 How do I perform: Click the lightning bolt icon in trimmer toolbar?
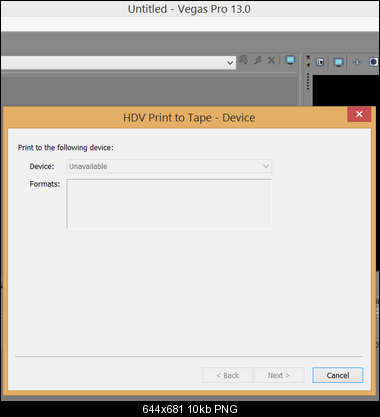257,60
